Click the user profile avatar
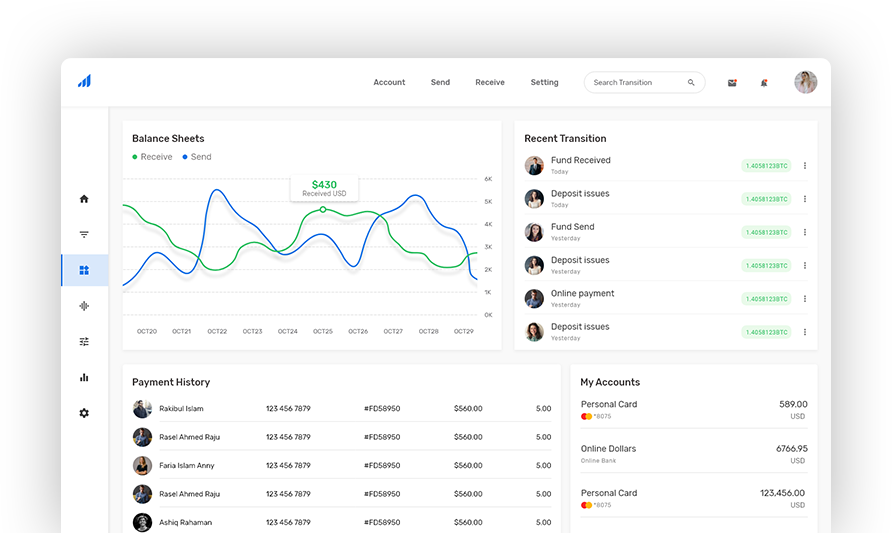Viewport: 892px width, 533px height. tap(805, 83)
